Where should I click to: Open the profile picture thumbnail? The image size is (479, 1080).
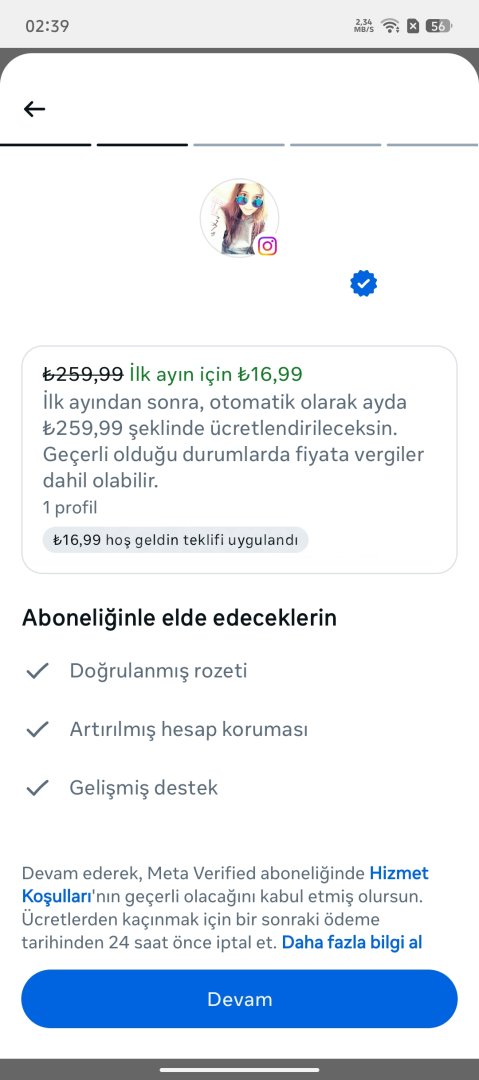(x=239, y=218)
